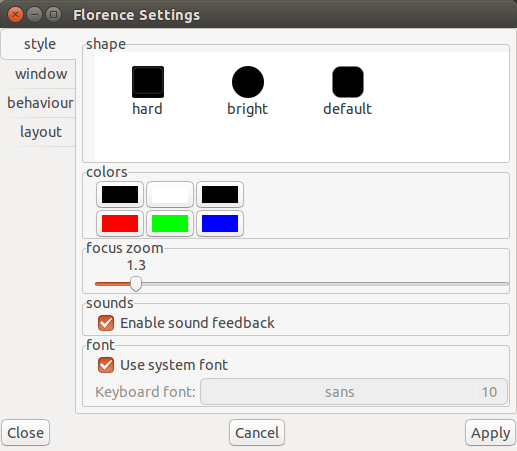
Task: Open the white color swatch
Action: coord(170,195)
